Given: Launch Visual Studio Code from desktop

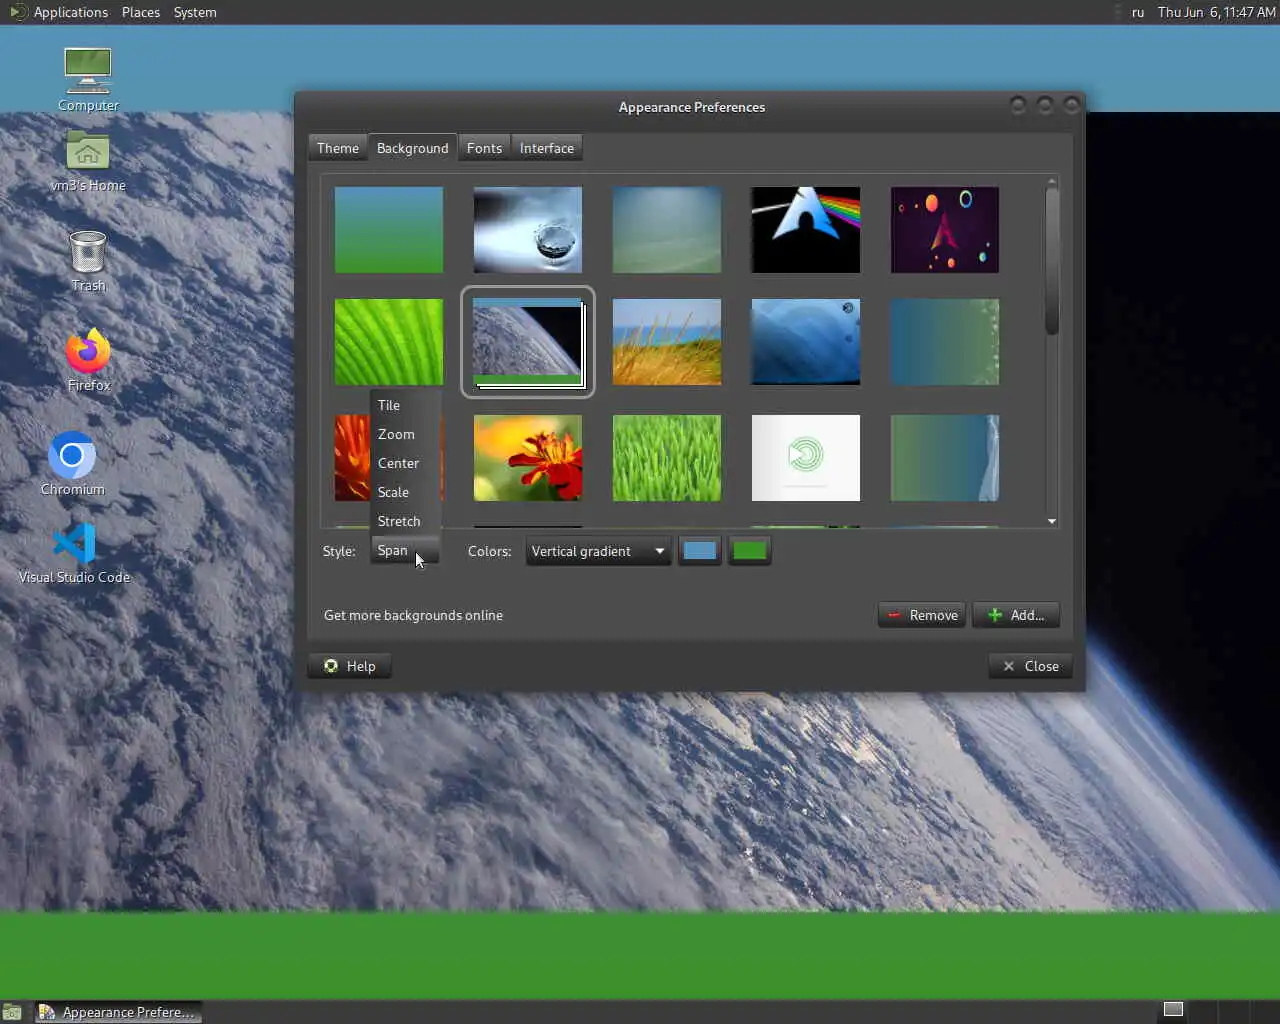Looking at the screenshot, I should [x=74, y=553].
